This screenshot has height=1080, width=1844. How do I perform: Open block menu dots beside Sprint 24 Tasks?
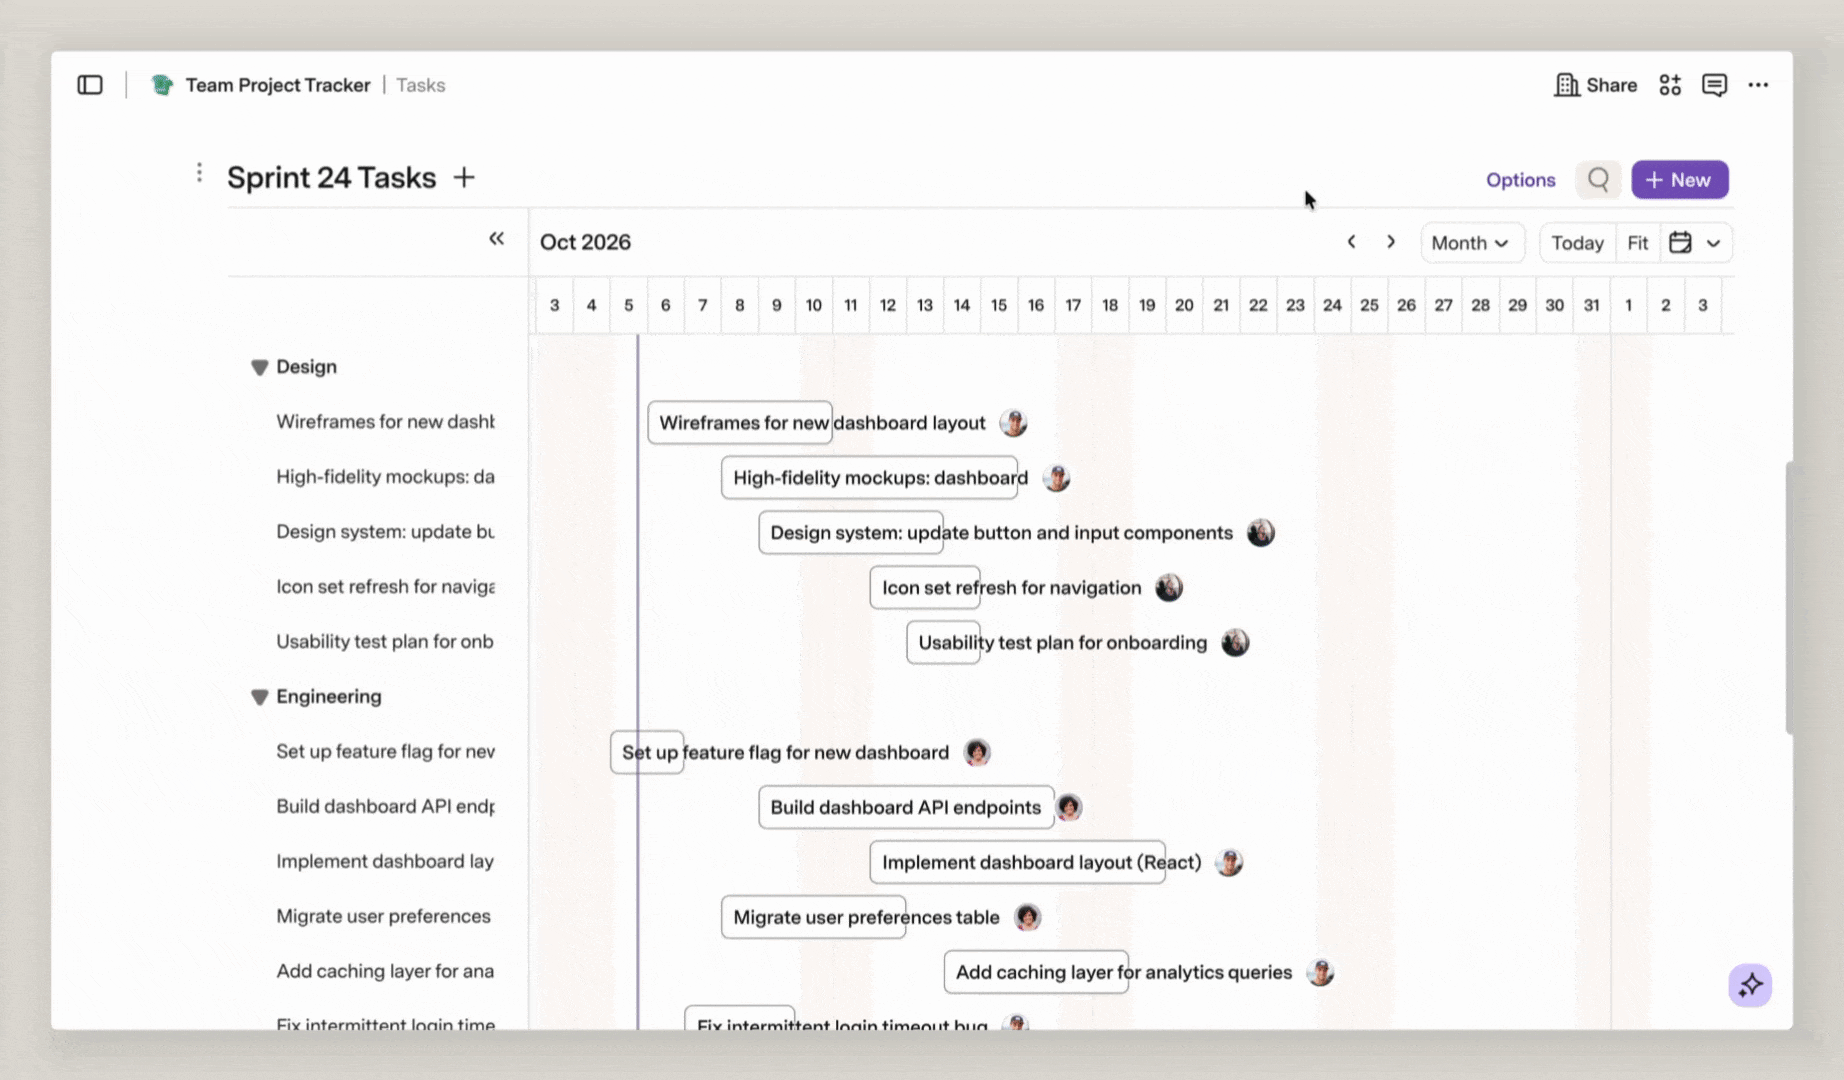[x=199, y=173]
